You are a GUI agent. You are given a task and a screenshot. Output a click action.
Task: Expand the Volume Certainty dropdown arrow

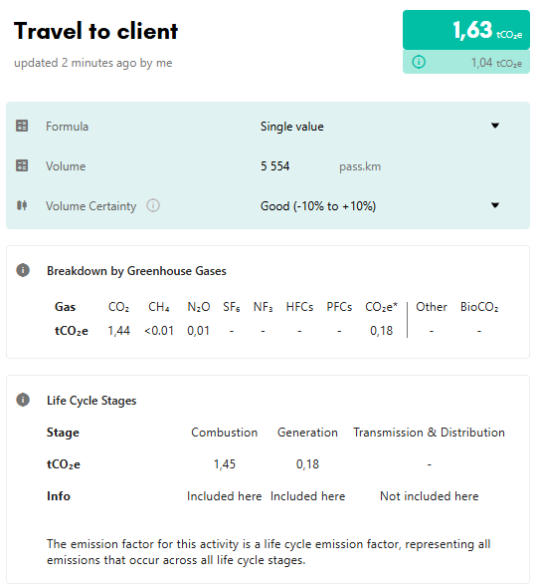point(495,205)
